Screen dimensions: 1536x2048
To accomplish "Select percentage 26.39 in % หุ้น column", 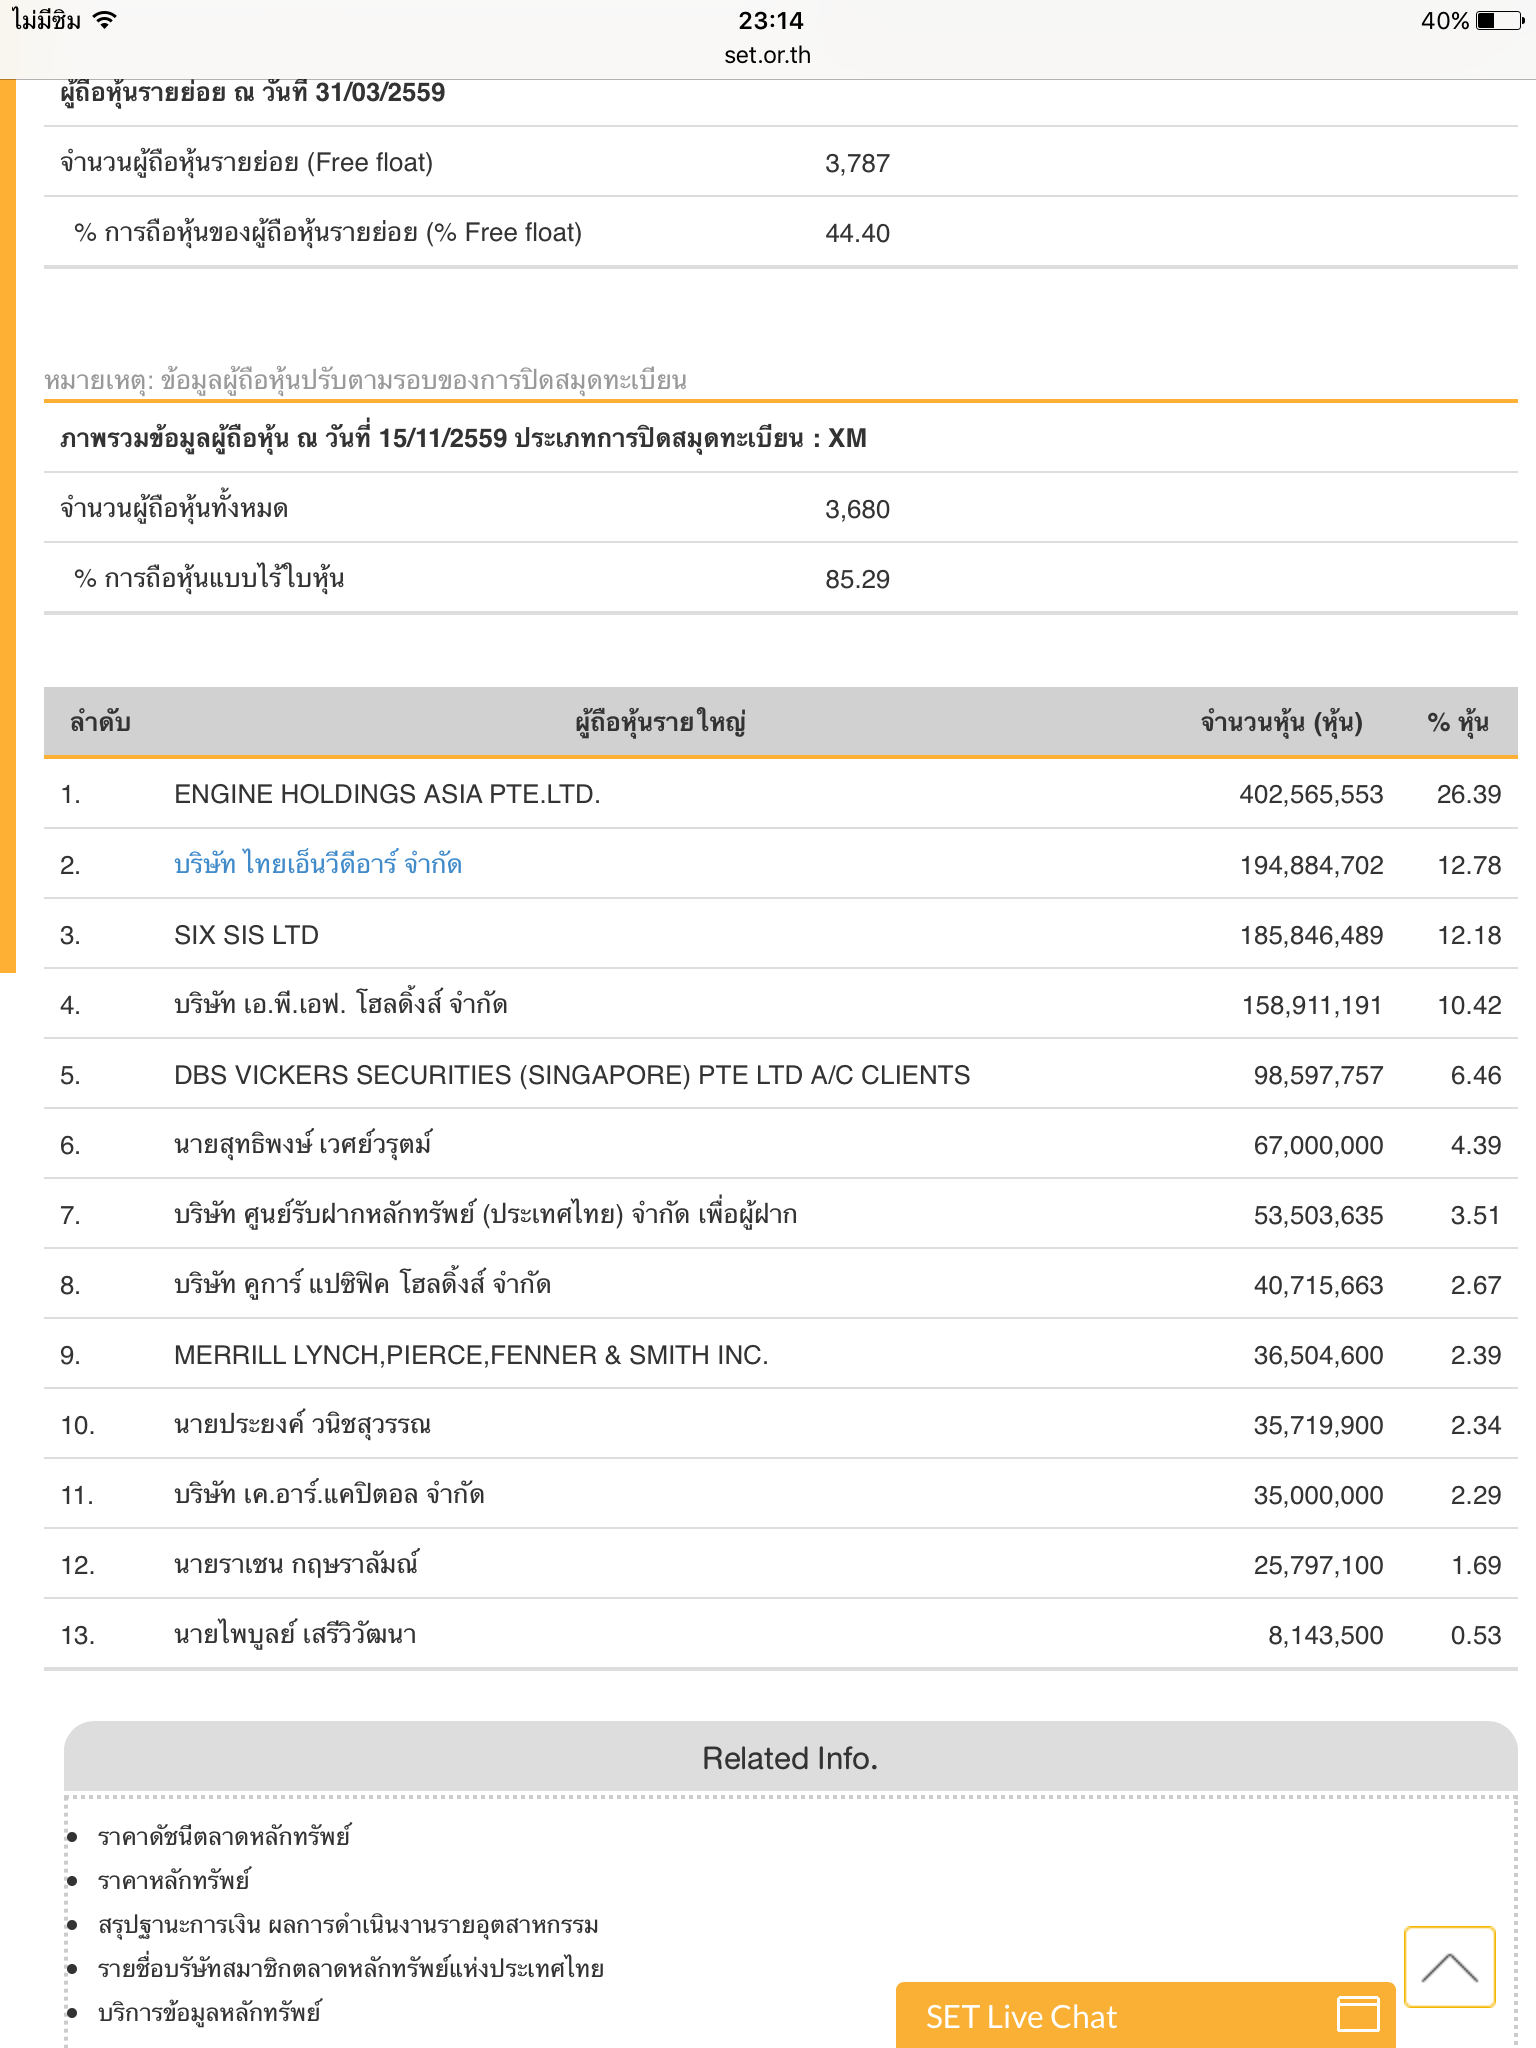I will point(1468,794).
